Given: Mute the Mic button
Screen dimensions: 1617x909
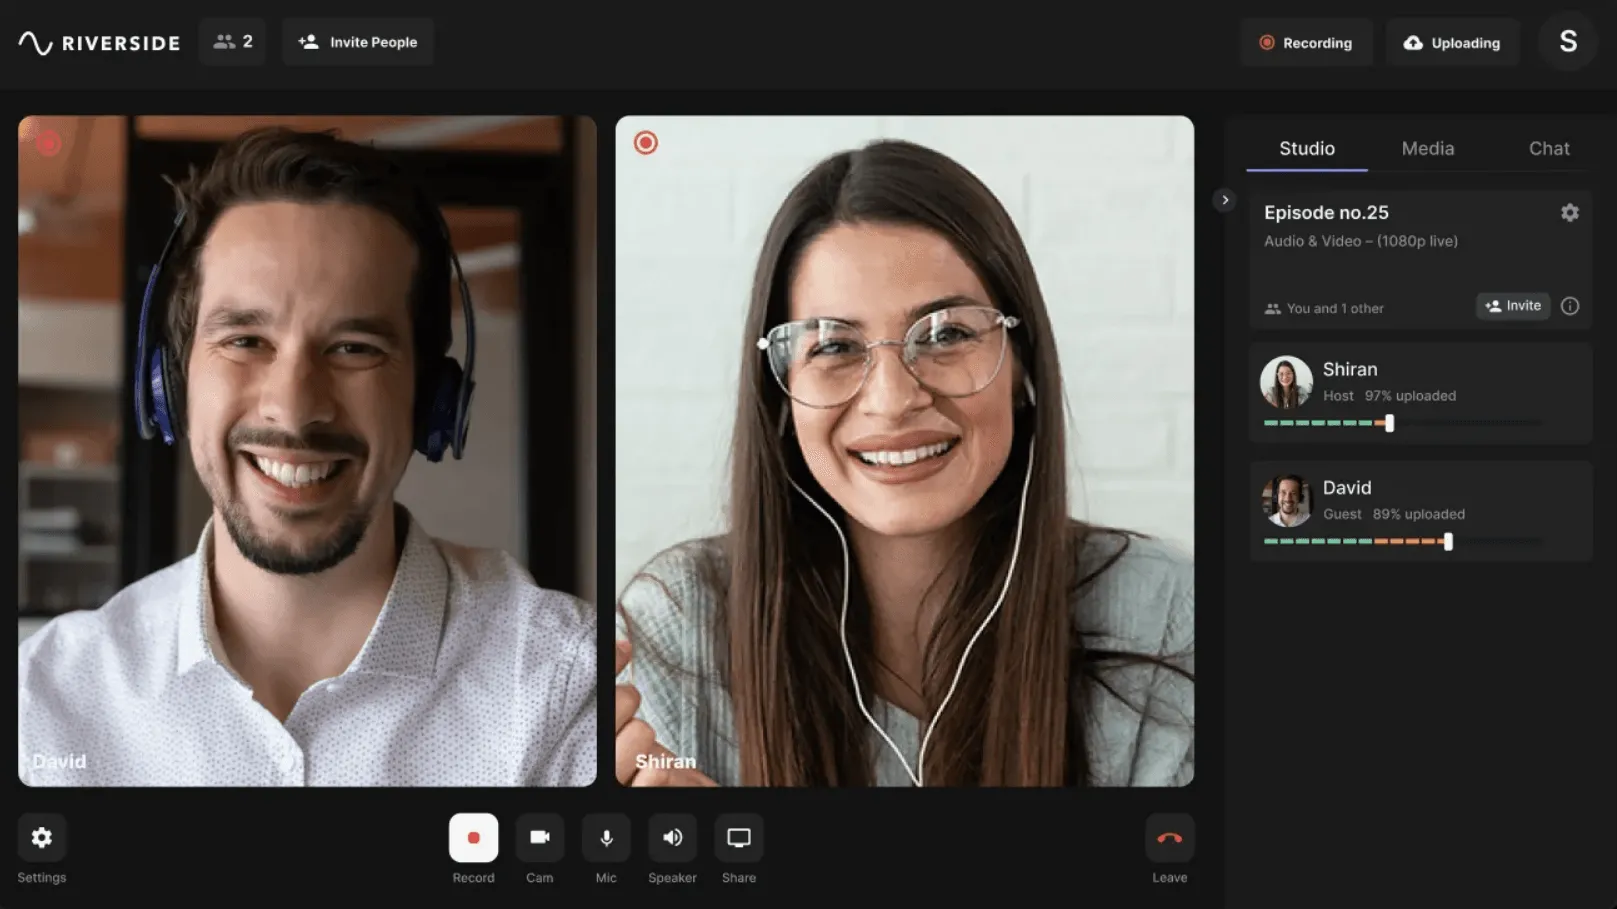Looking at the screenshot, I should pos(606,838).
